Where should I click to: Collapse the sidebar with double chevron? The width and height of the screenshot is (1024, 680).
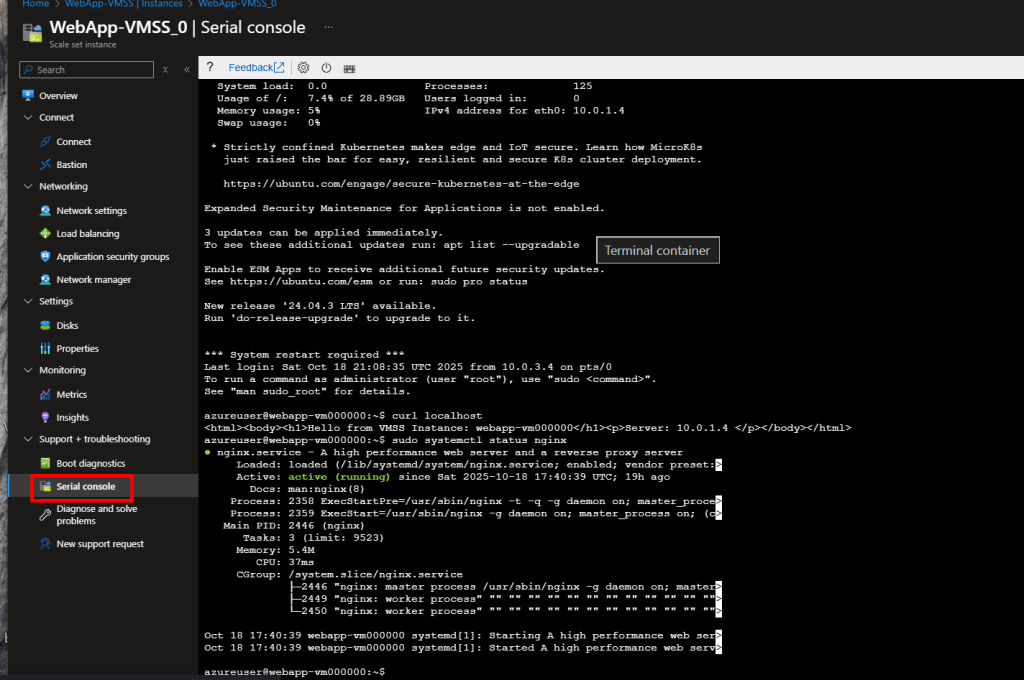point(187,70)
